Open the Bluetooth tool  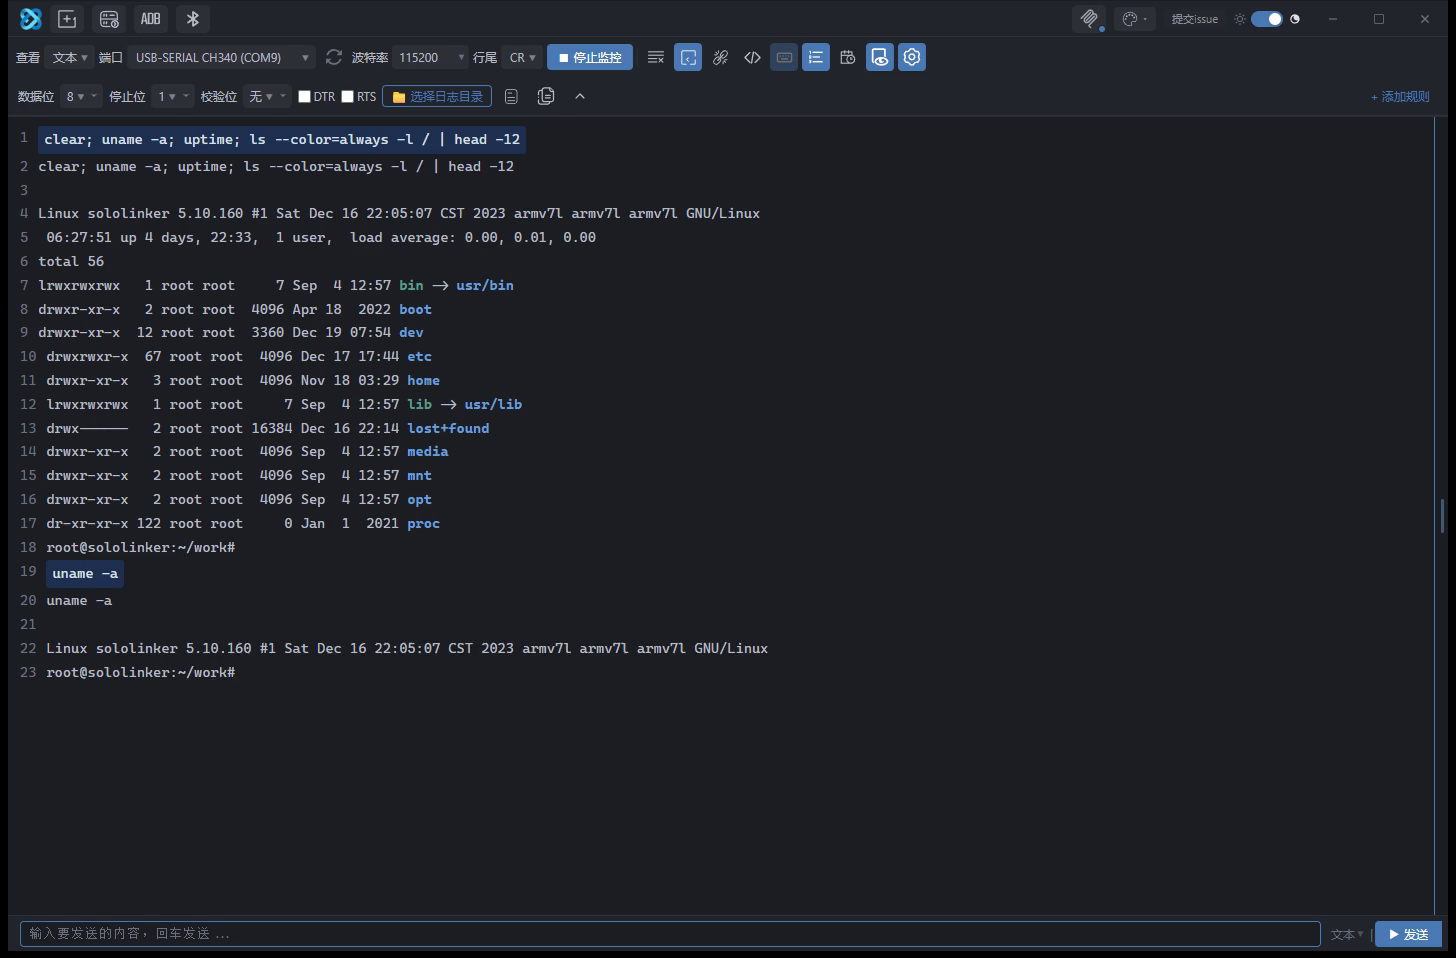point(193,19)
